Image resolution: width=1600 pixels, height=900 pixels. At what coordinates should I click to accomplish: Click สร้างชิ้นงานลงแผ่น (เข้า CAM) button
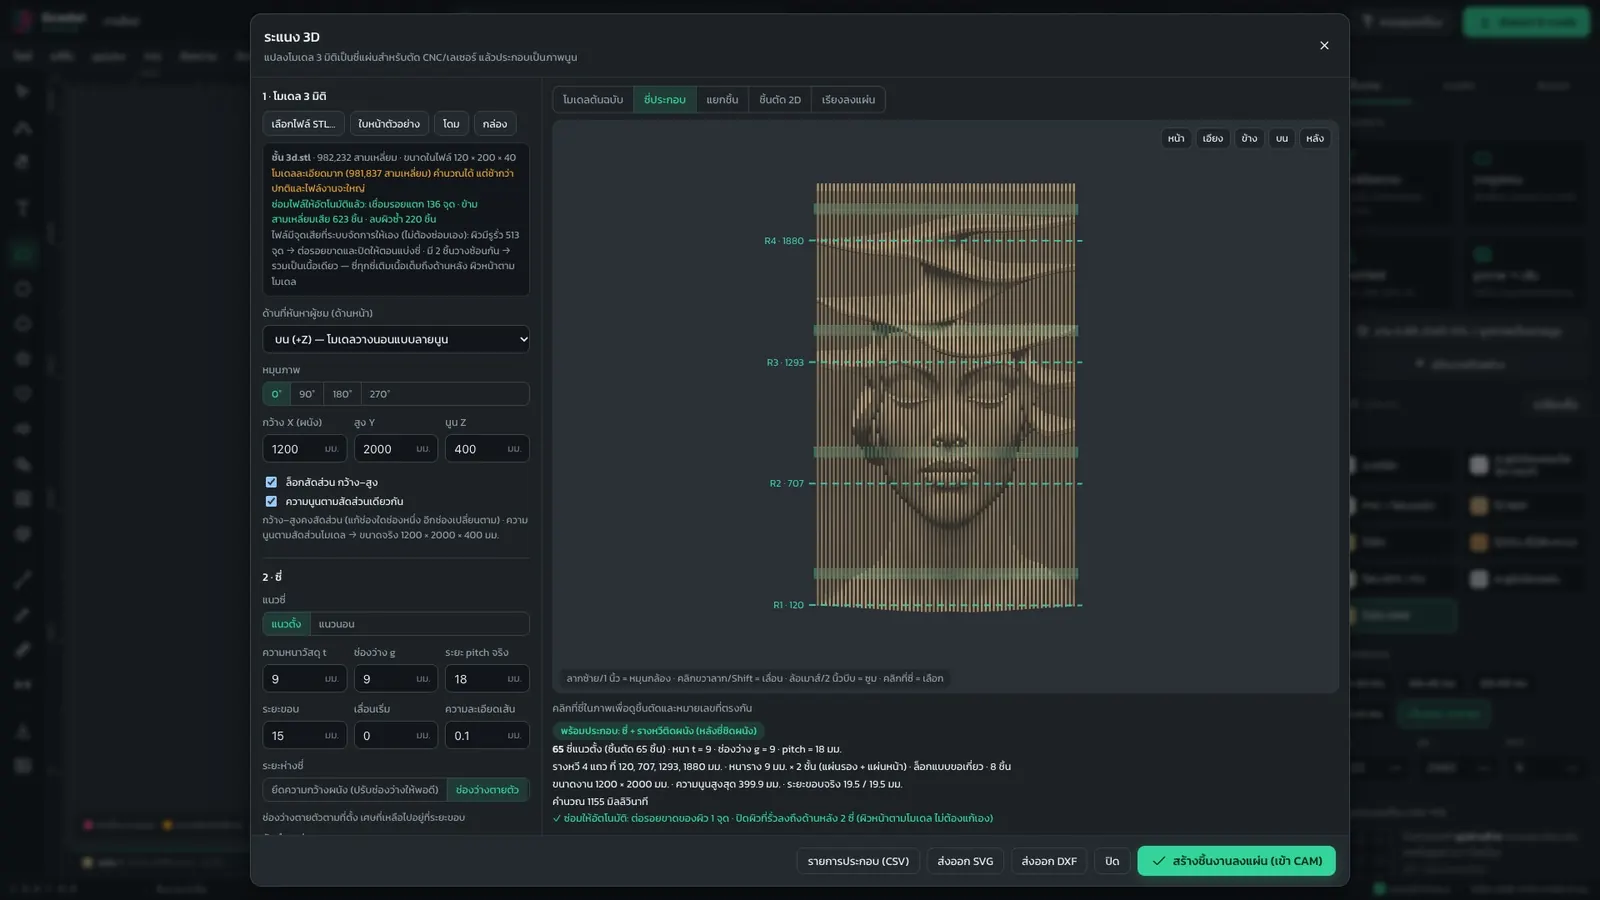pyautogui.click(x=1236, y=861)
